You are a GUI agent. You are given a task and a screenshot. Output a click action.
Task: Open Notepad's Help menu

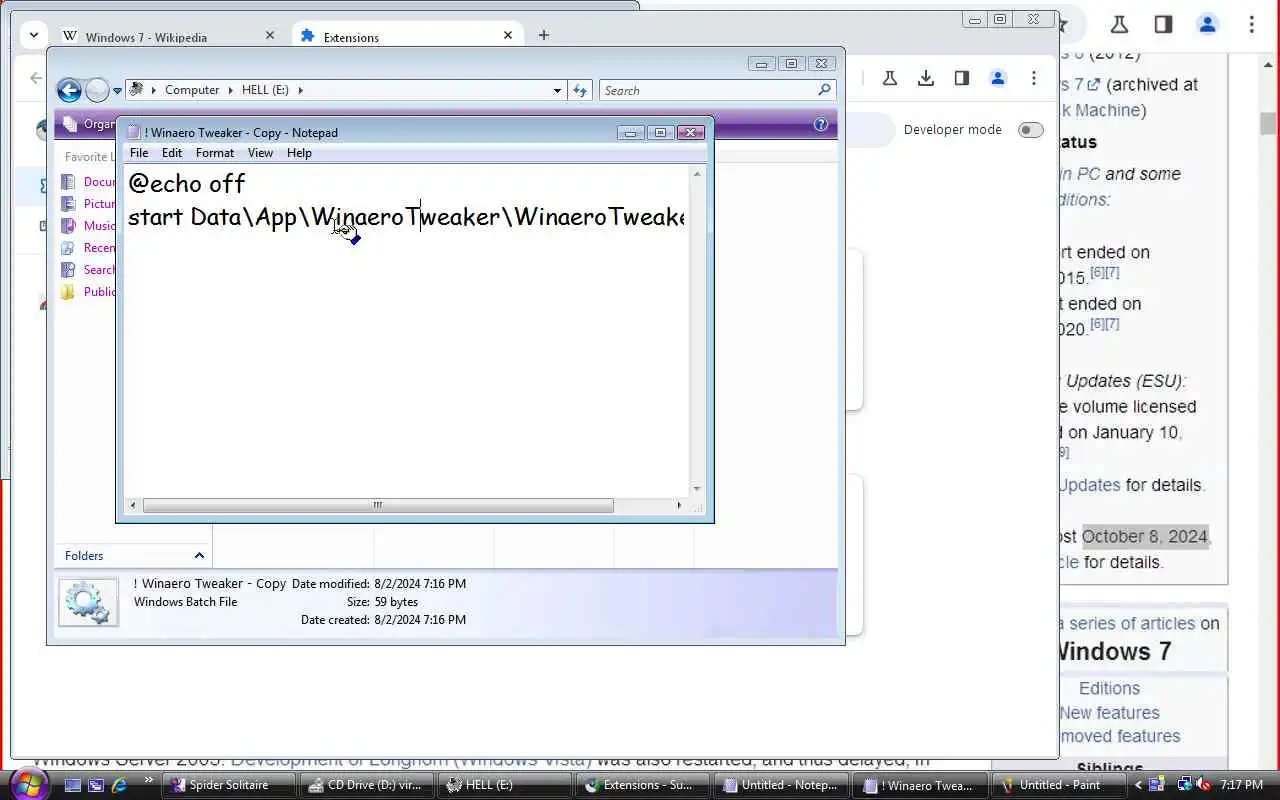coord(299,153)
